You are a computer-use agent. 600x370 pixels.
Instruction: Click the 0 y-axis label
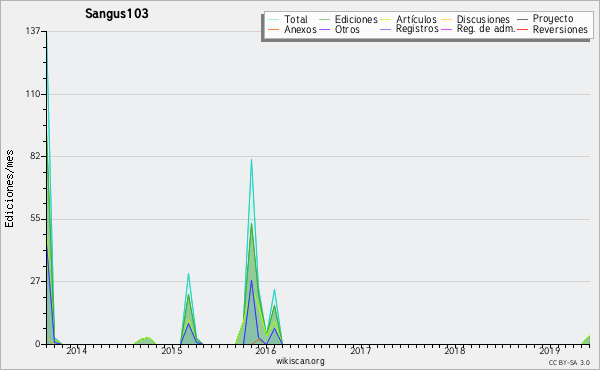pos(38,344)
